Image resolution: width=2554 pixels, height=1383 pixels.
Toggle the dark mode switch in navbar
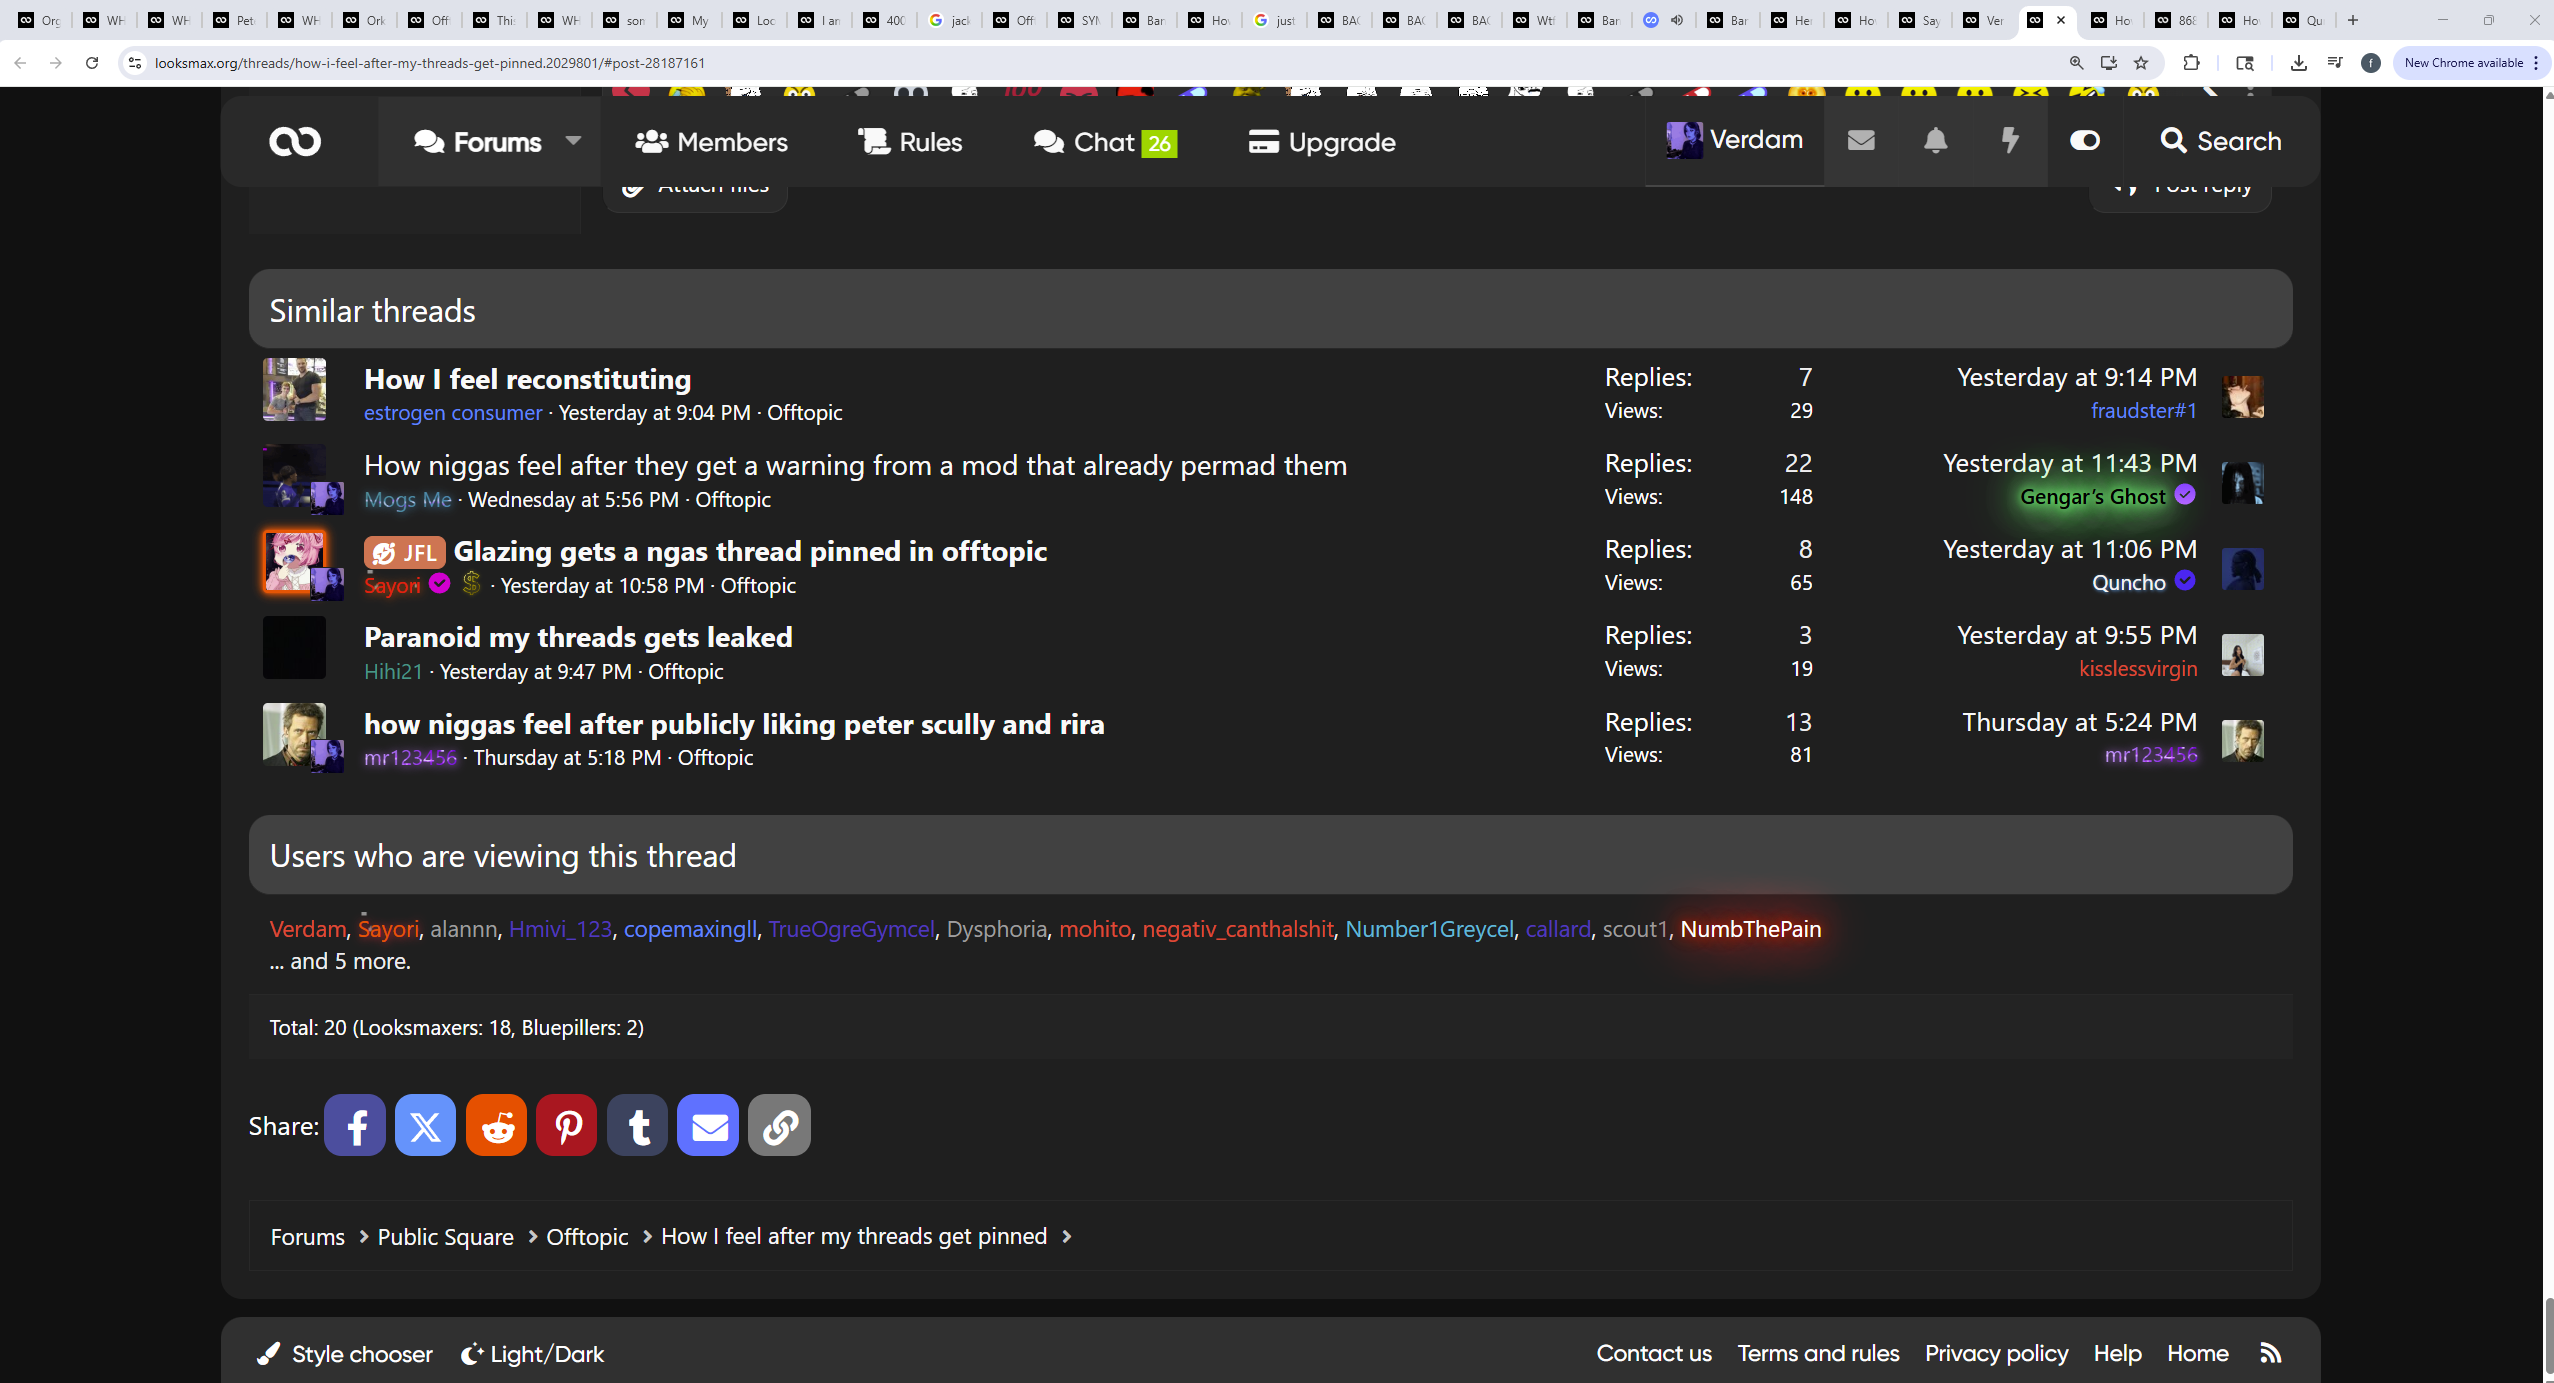coord(2085,141)
